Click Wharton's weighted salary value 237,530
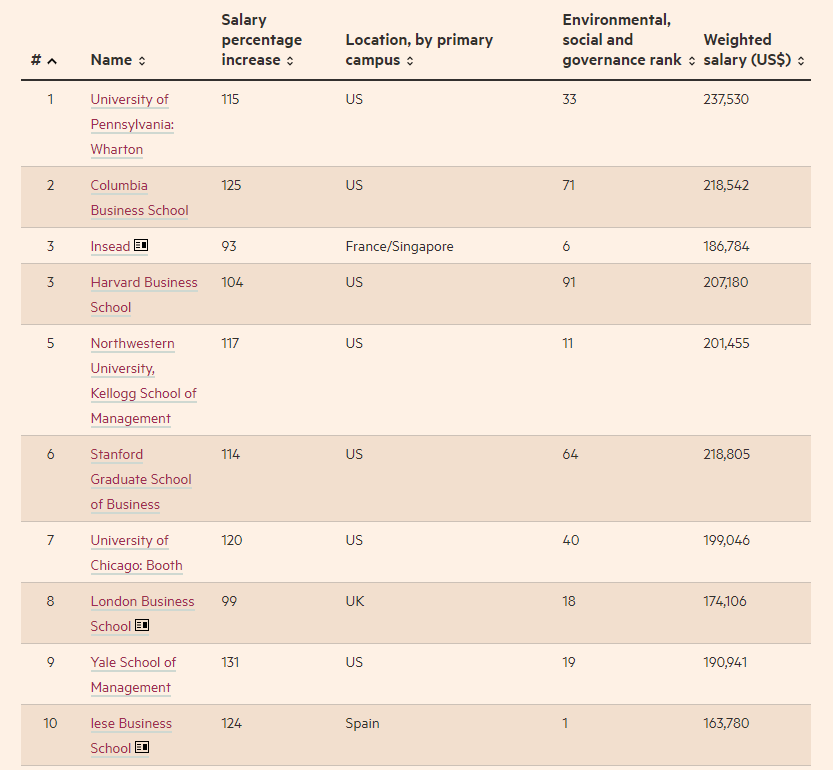 click(x=726, y=100)
